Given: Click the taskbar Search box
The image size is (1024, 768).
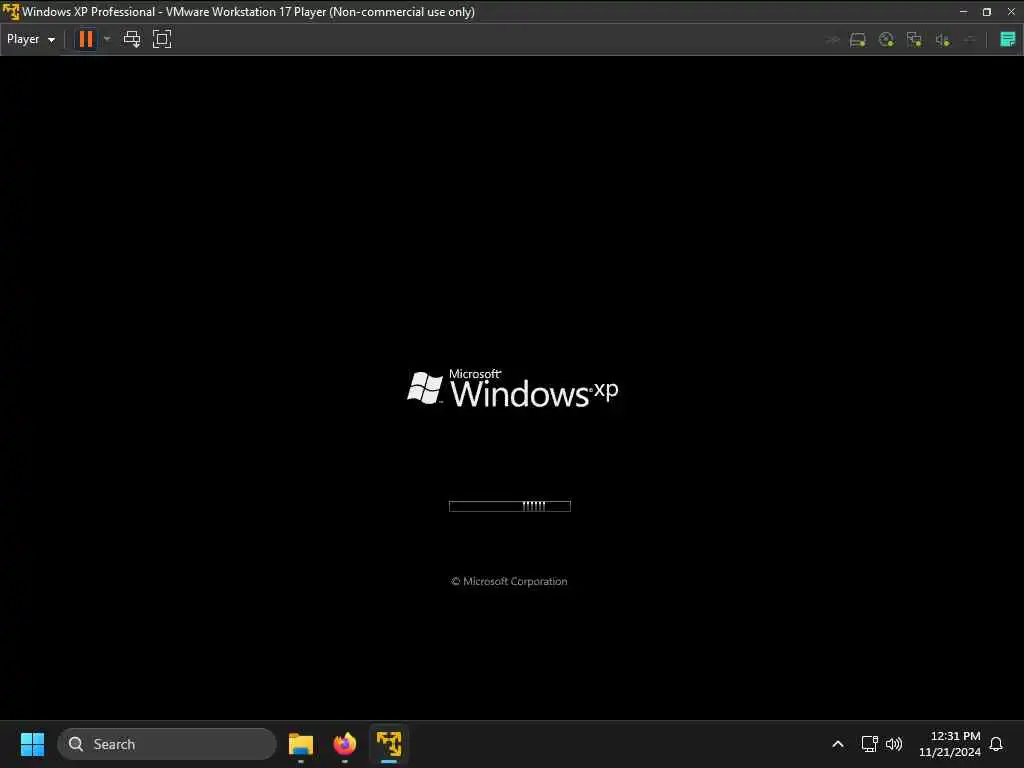Looking at the screenshot, I should pyautogui.click(x=167, y=744).
